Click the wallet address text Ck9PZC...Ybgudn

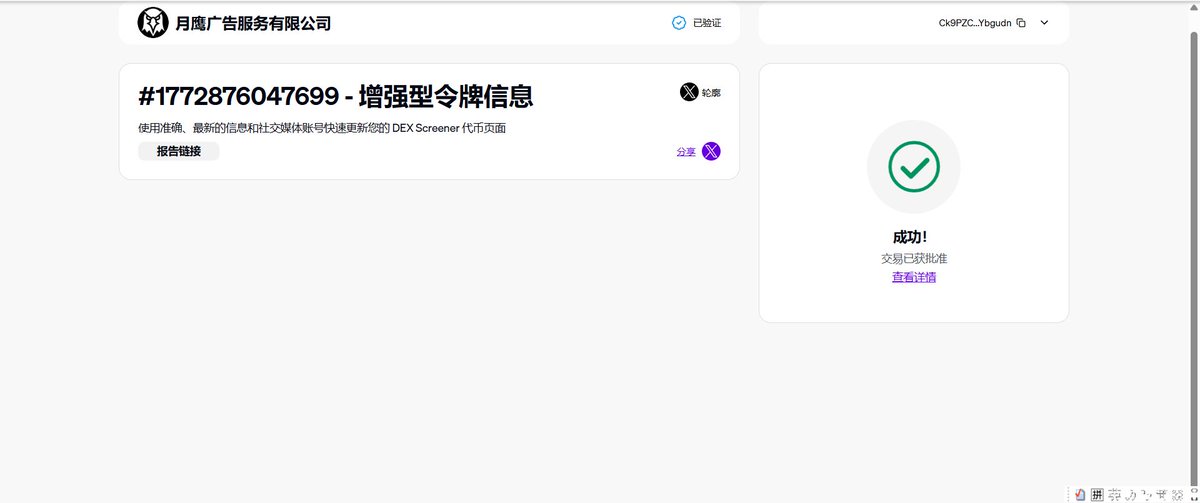coord(975,23)
